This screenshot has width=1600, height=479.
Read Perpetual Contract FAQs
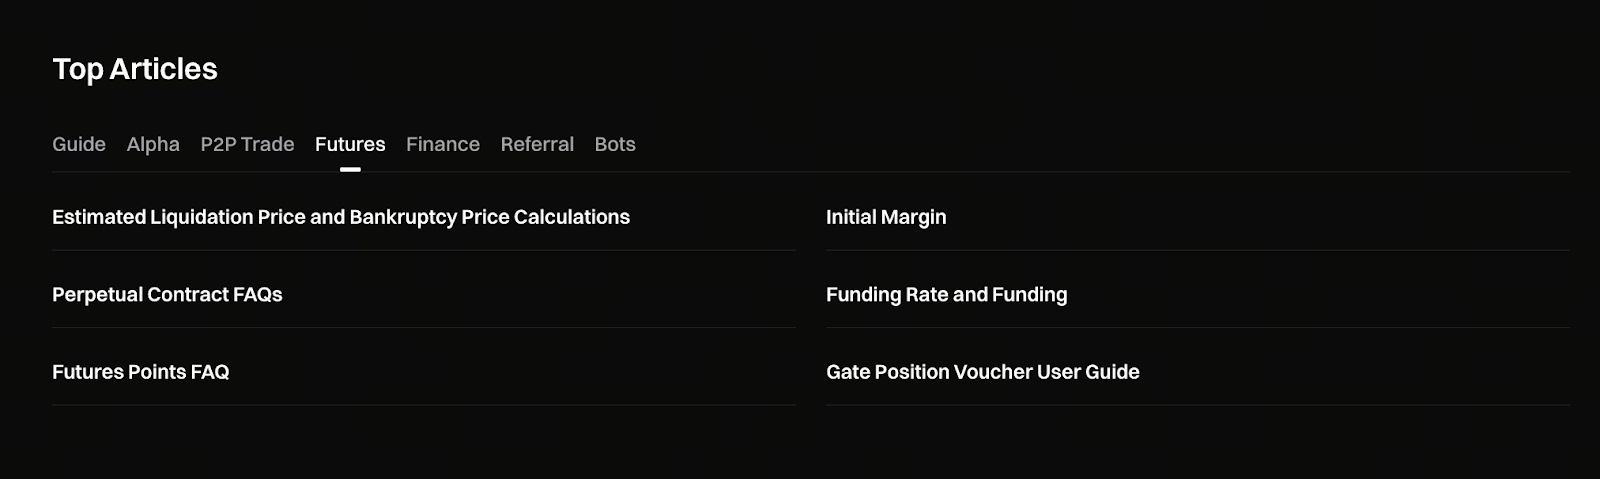tap(167, 295)
